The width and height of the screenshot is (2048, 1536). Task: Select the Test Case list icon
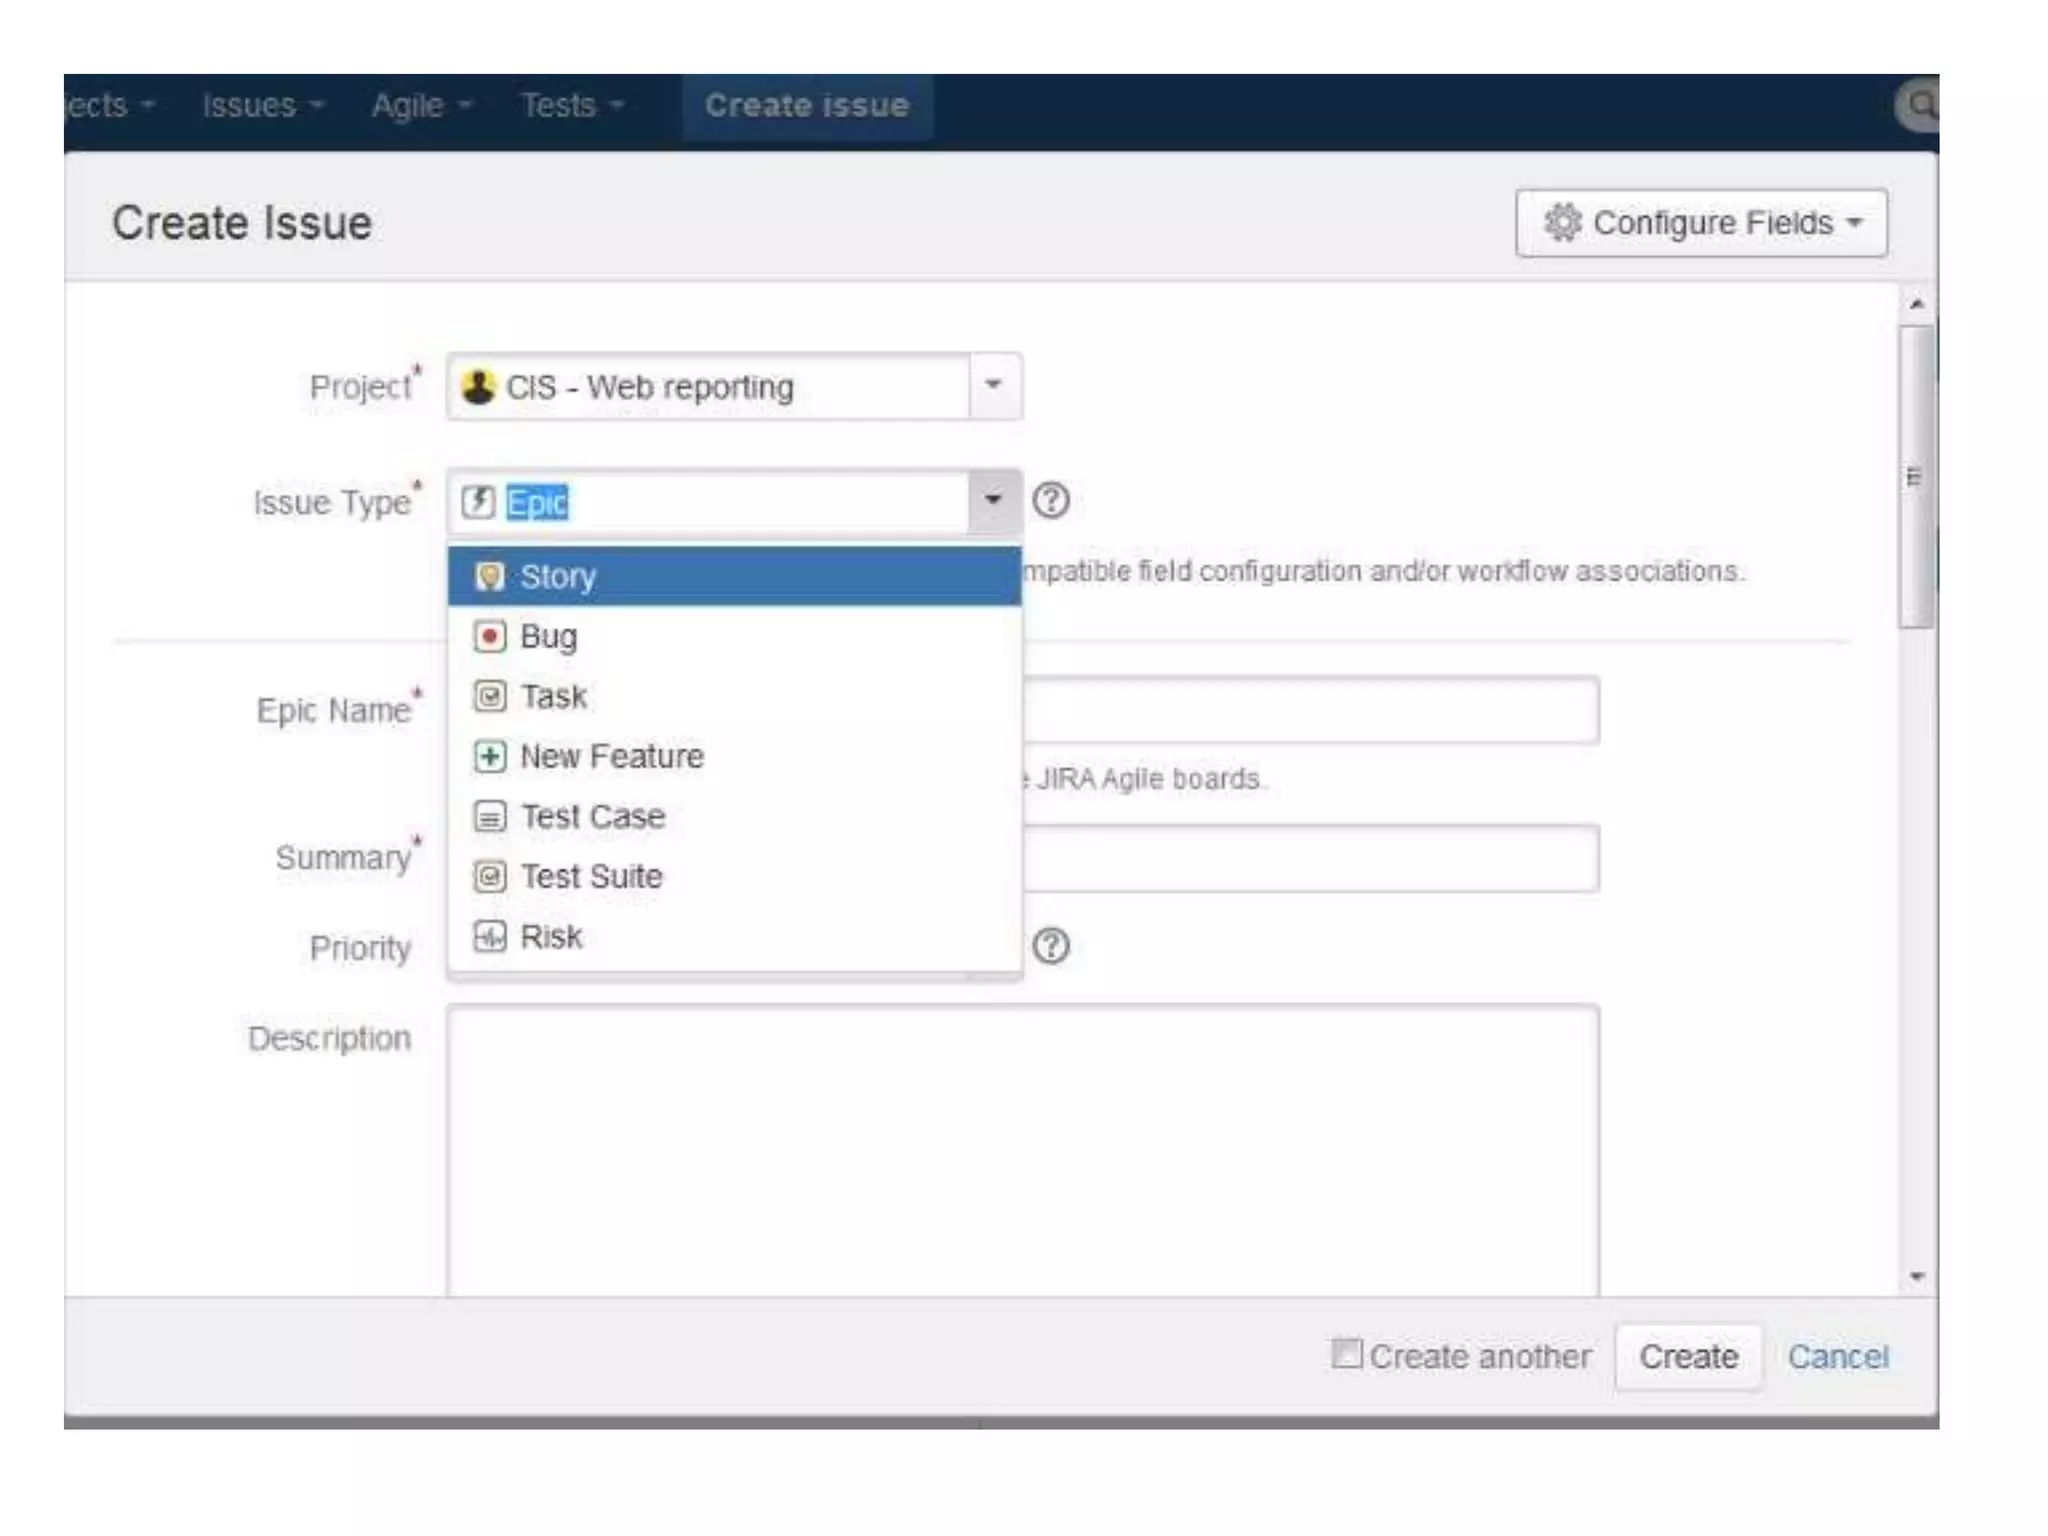(x=489, y=817)
